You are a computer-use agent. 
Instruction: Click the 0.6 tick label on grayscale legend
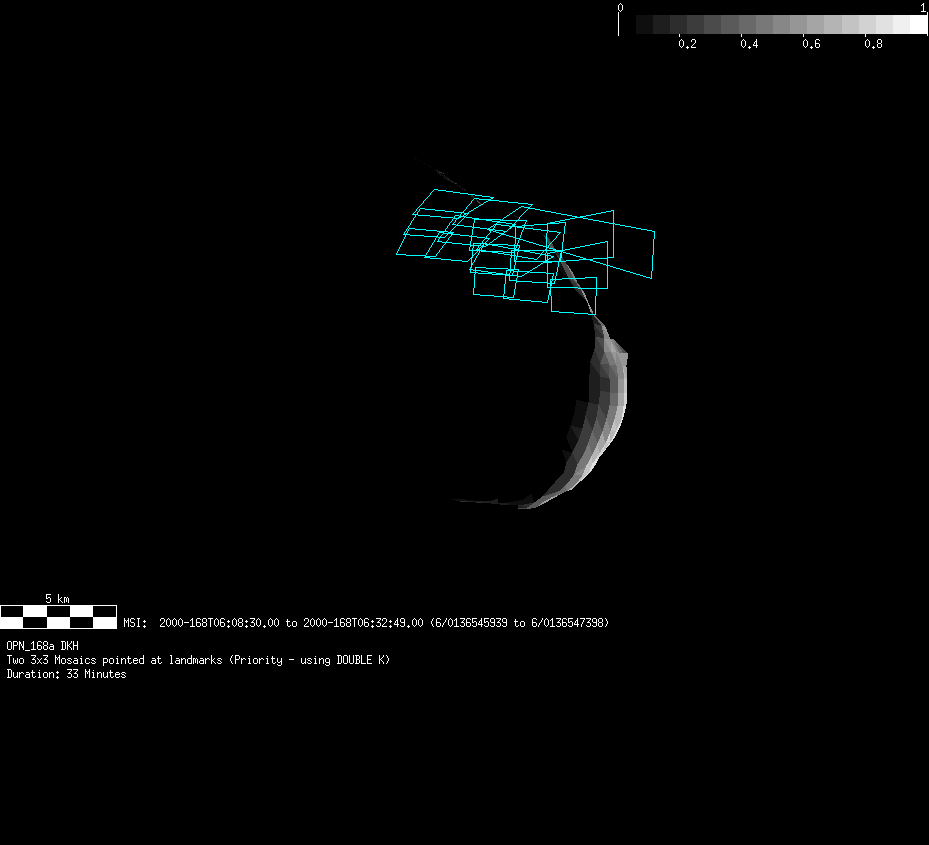(811, 45)
